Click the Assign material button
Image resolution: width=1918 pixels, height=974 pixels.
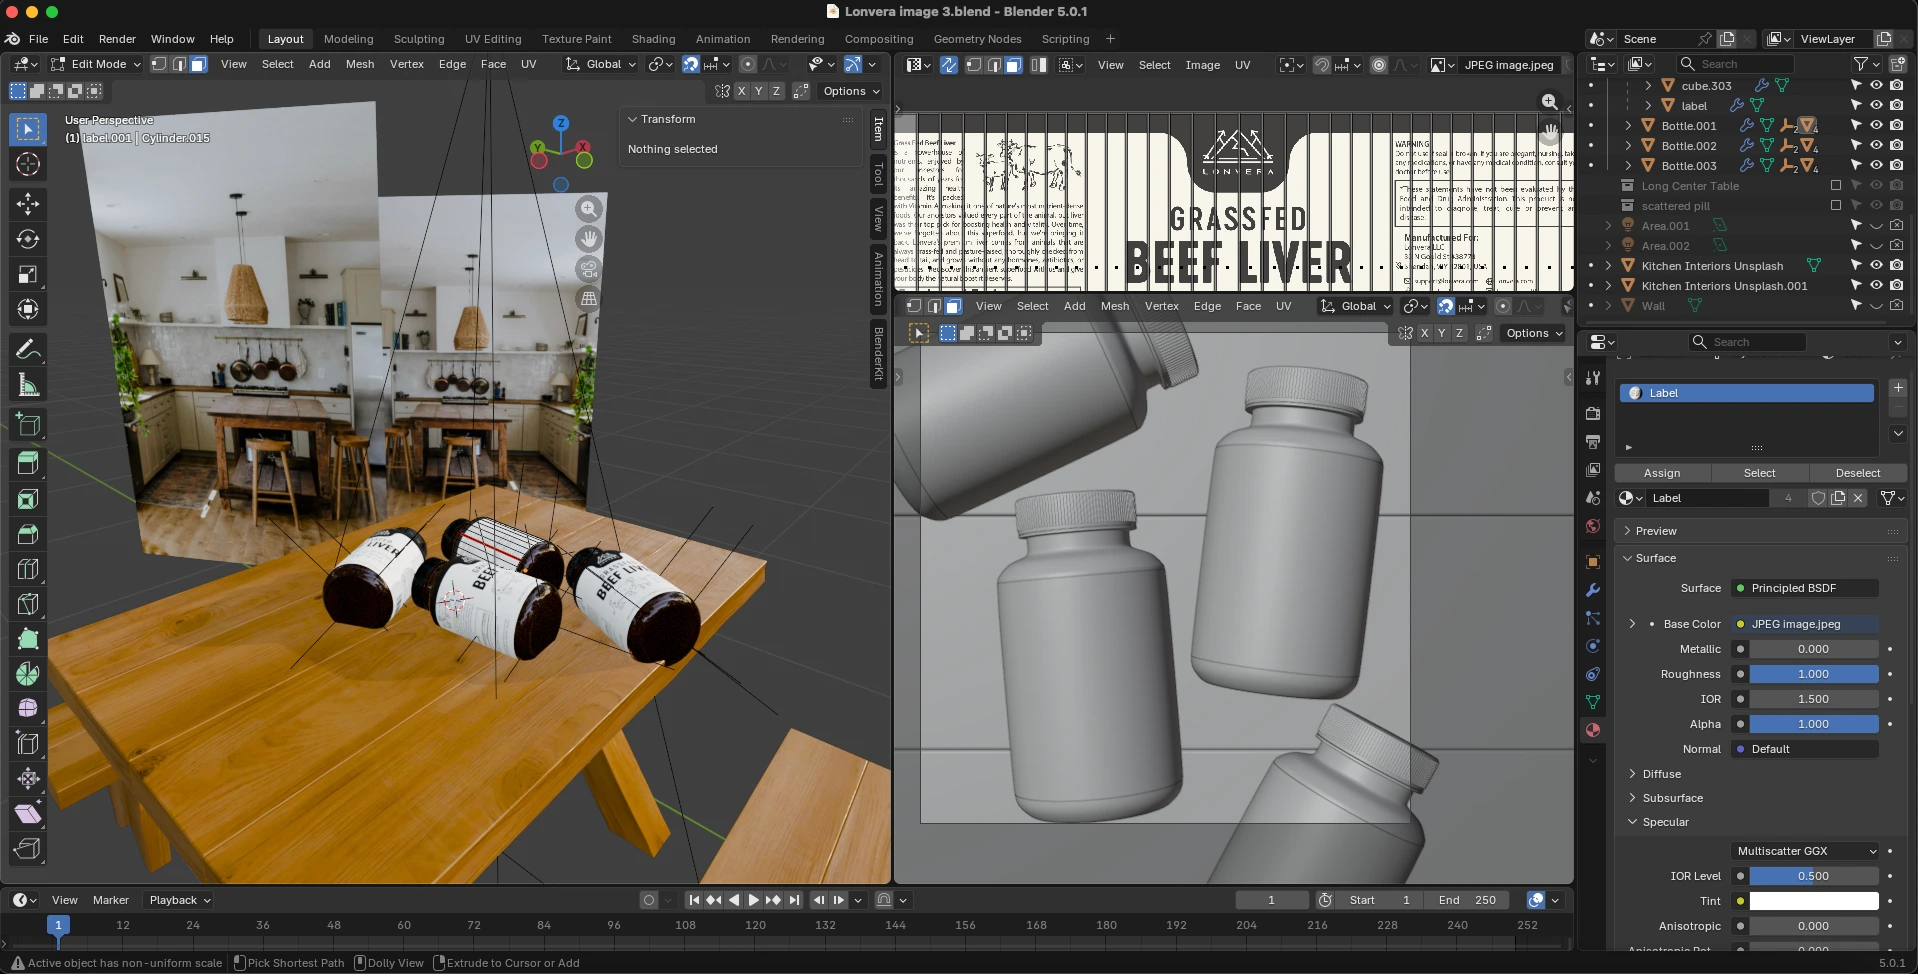point(1661,473)
